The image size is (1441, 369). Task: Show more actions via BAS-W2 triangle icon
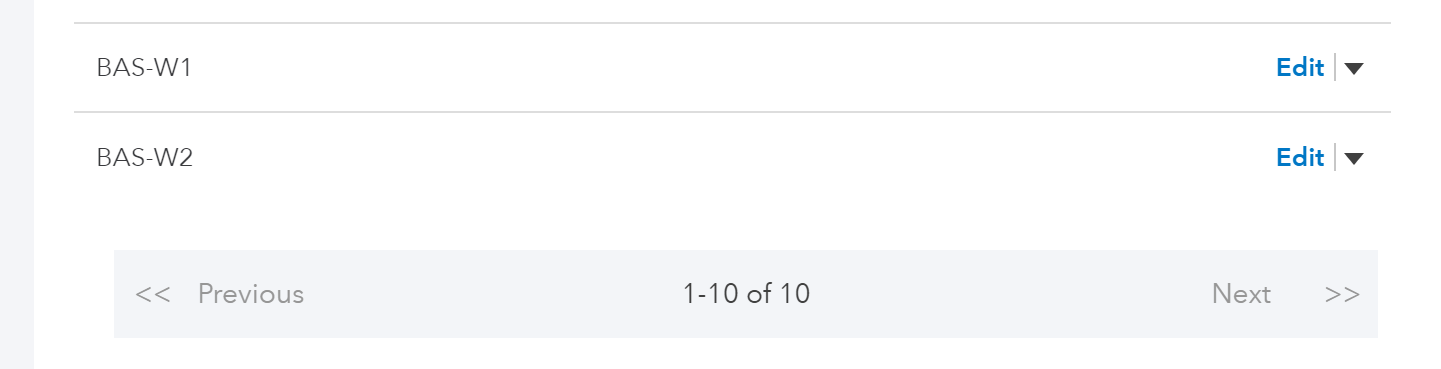pyautogui.click(x=1353, y=158)
